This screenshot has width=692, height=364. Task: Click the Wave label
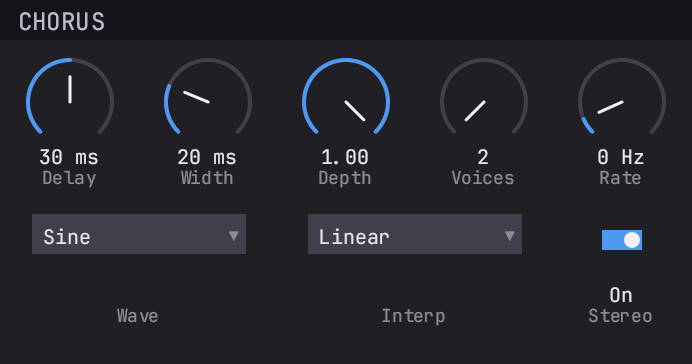point(138,316)
